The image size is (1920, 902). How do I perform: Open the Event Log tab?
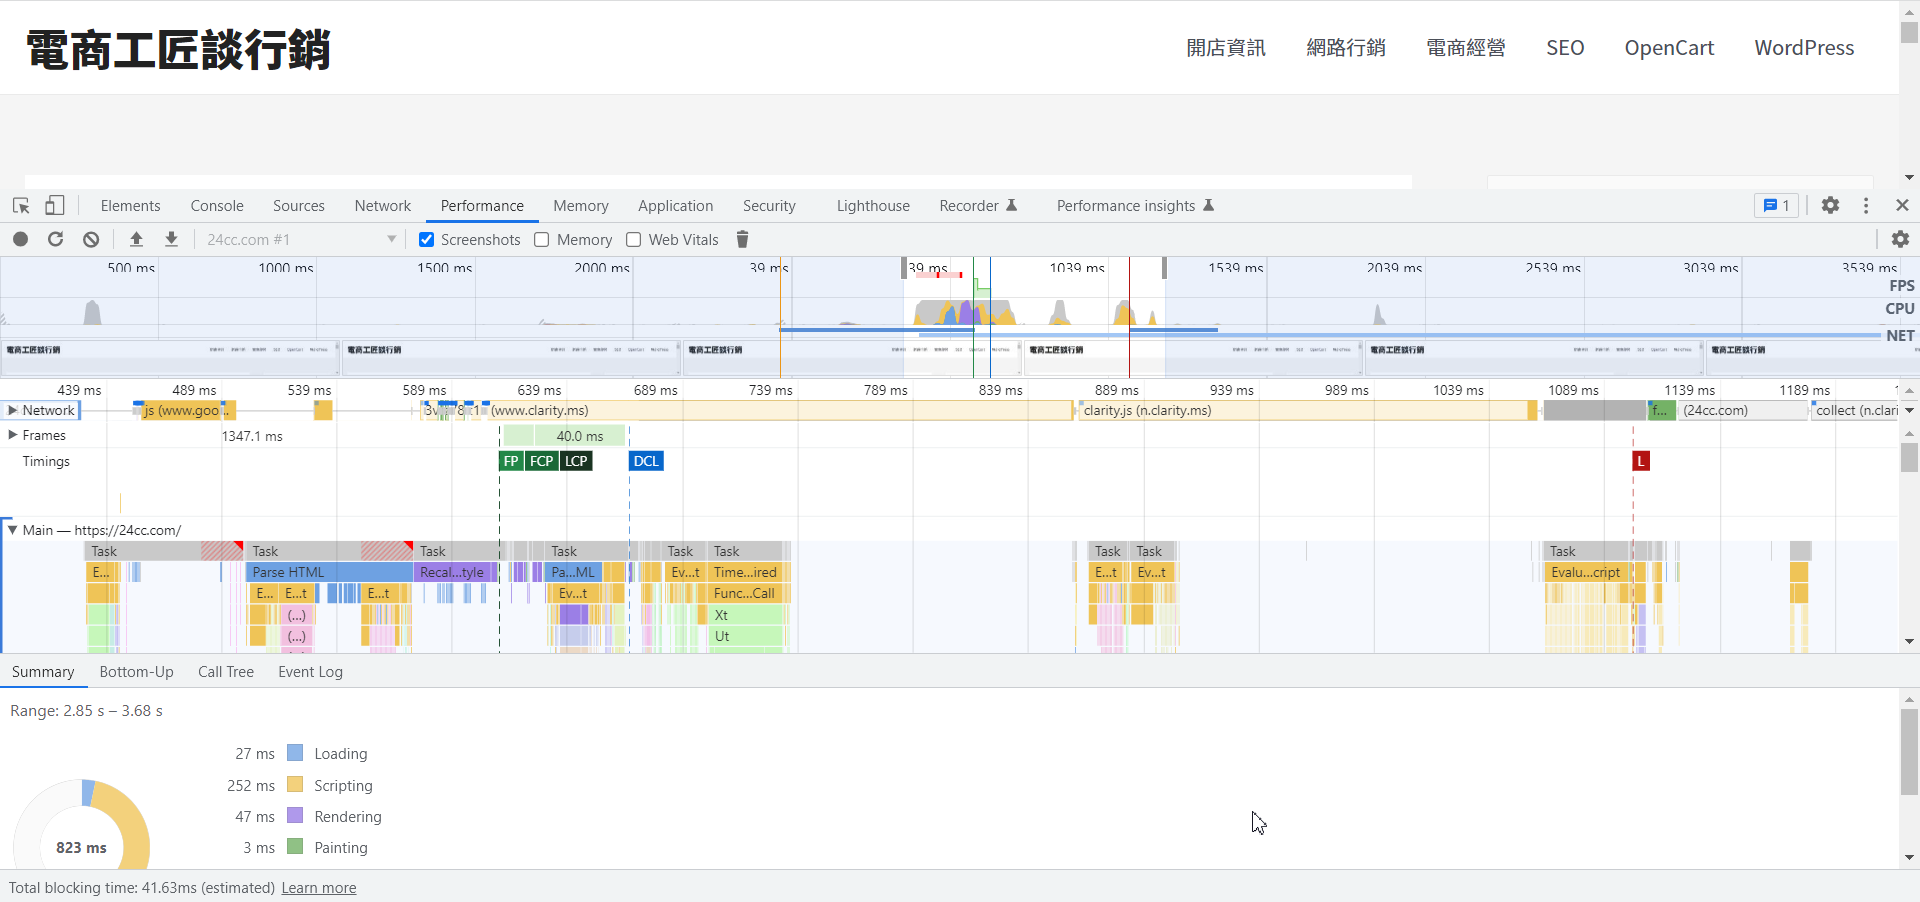(x=310, y=672)
